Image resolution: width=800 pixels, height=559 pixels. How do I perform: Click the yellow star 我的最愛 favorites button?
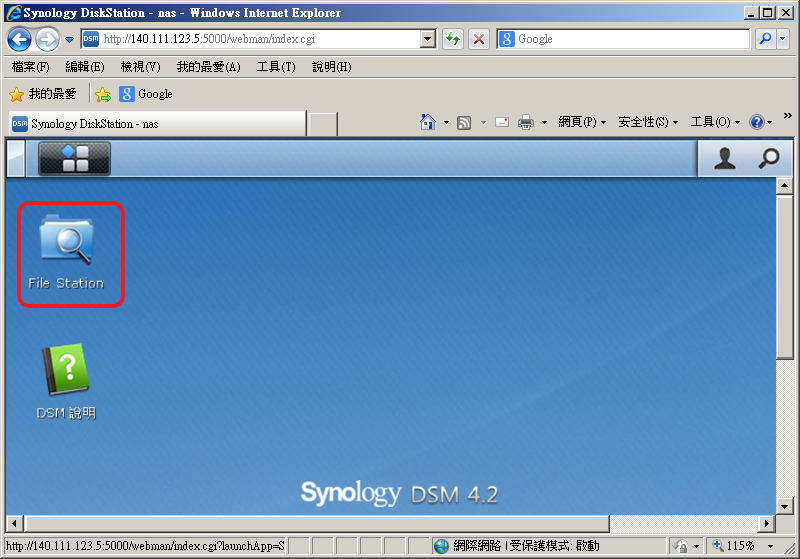coord(43,94)
